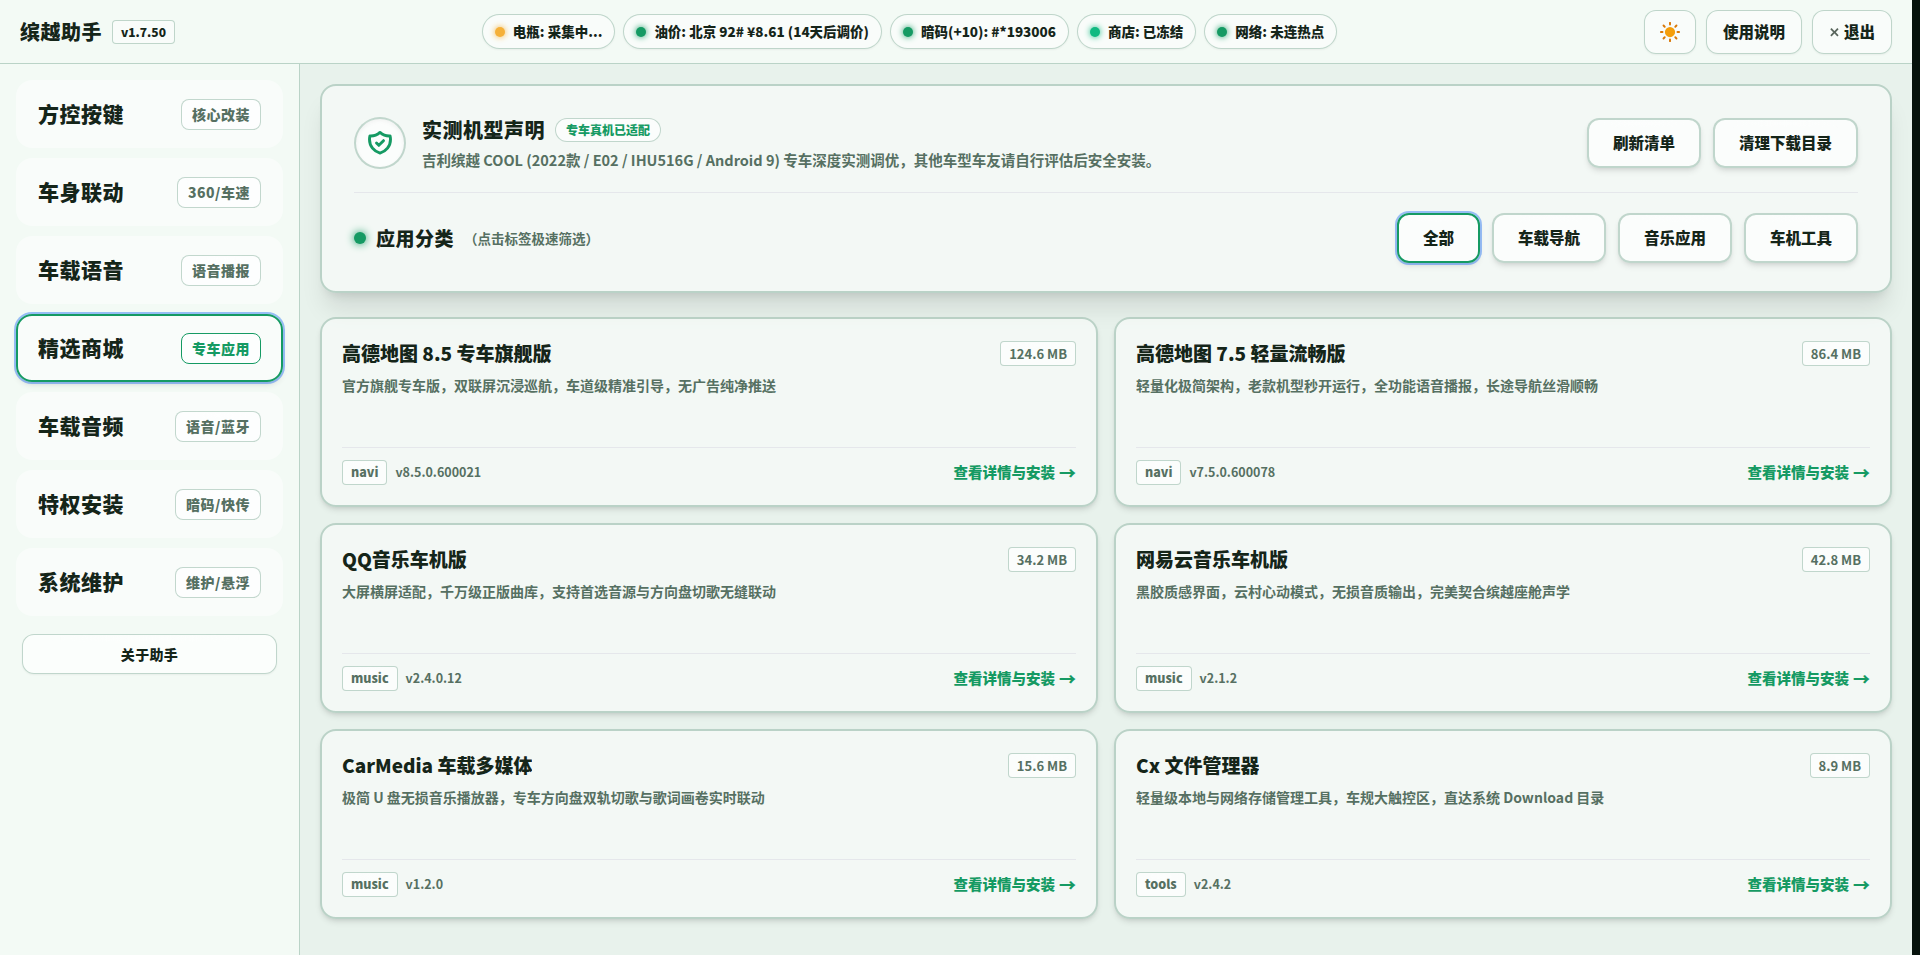Open 特权安装 sidebar section
Viewport: 1920px width, 955px height.
(x=149, y=505)
